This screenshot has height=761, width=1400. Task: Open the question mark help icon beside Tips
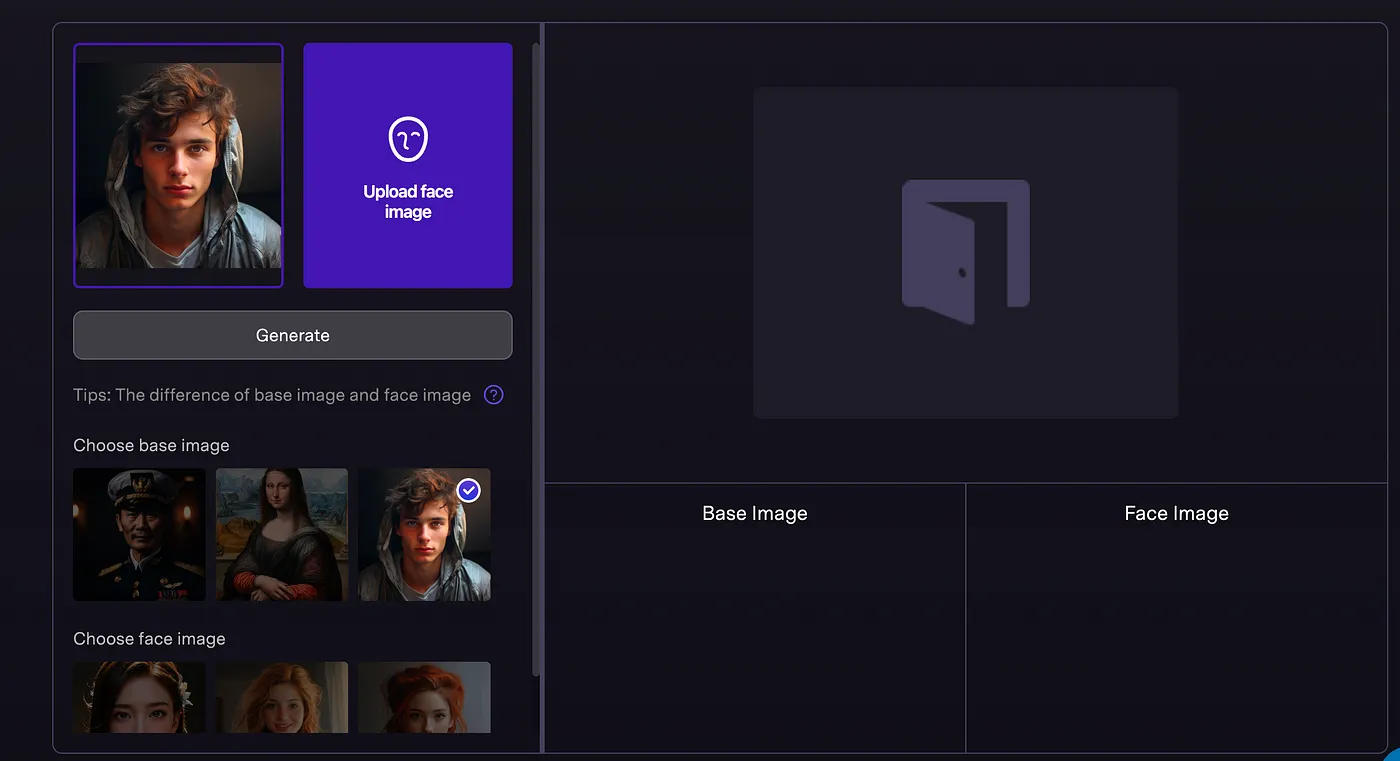click(493, 395)
